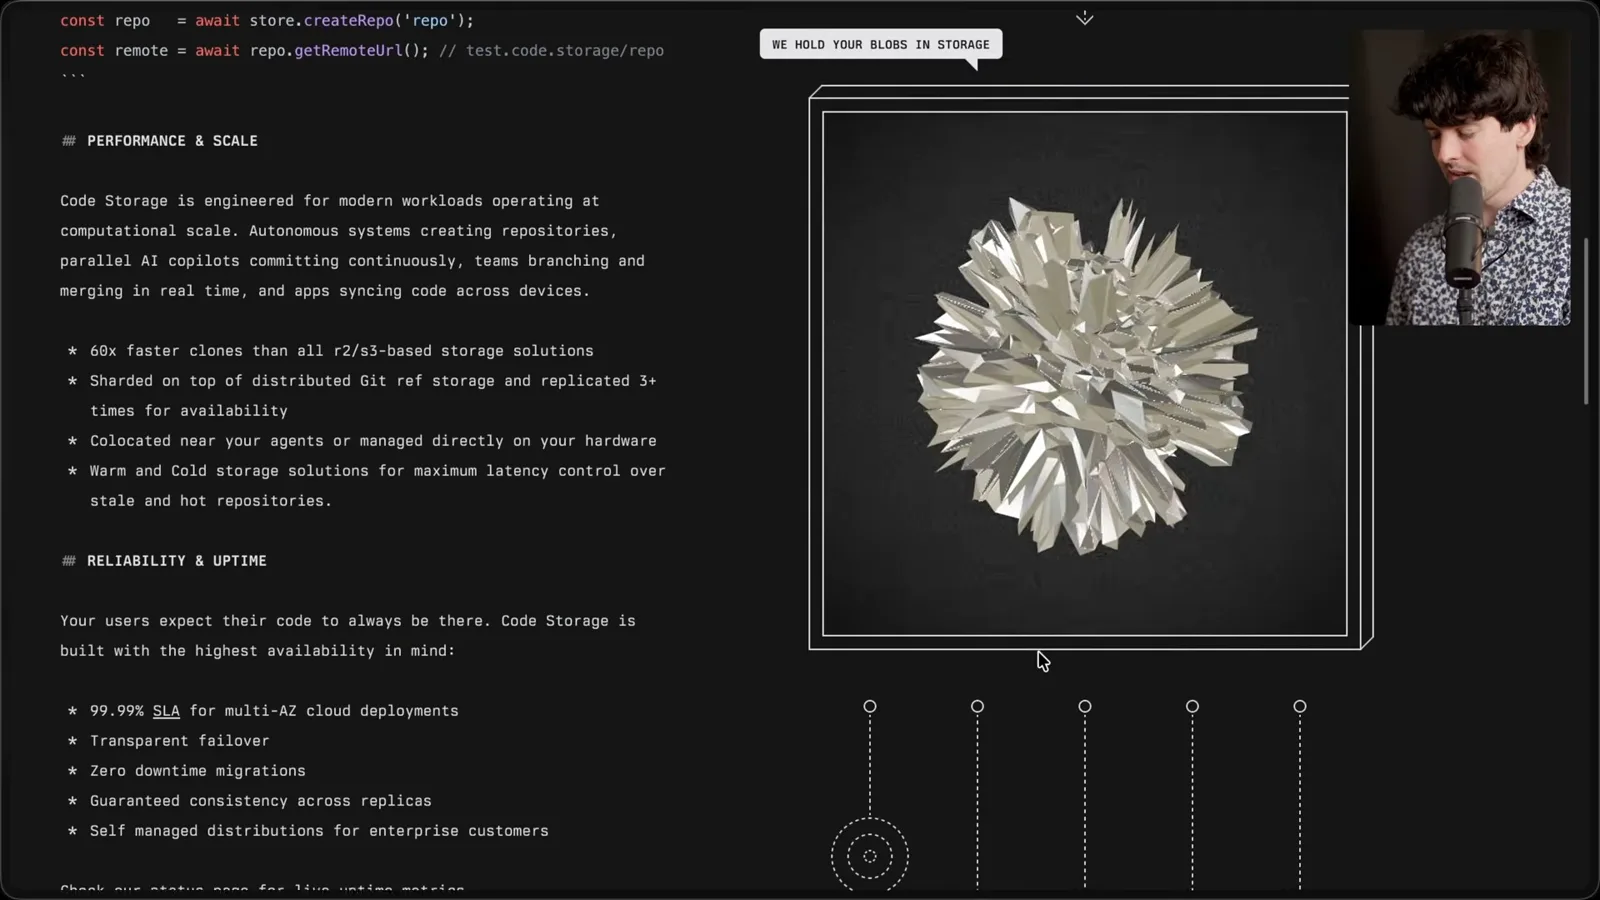Click the 'getRemoteUrl' code call
1600x900 pixels.
pyautogui.click(x=348, y=50)
